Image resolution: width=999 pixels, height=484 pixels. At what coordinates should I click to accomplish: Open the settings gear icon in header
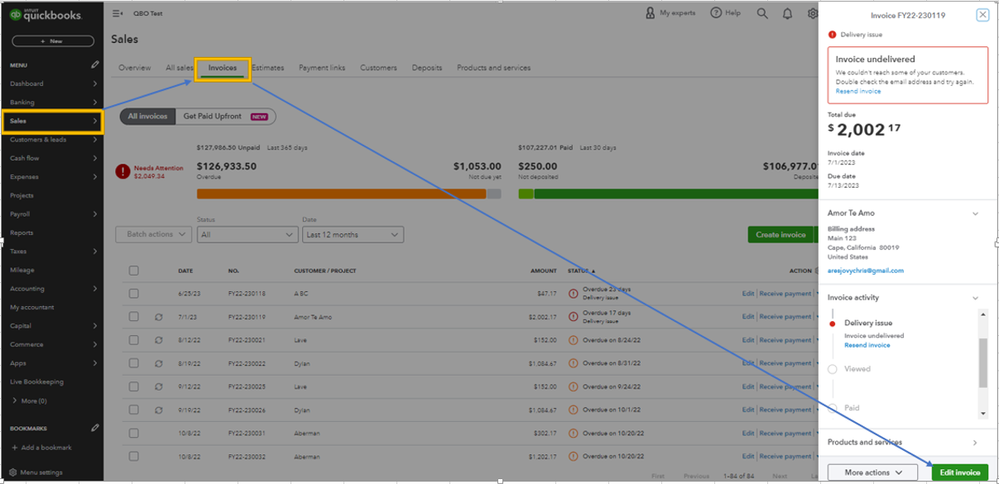point(812,13)
